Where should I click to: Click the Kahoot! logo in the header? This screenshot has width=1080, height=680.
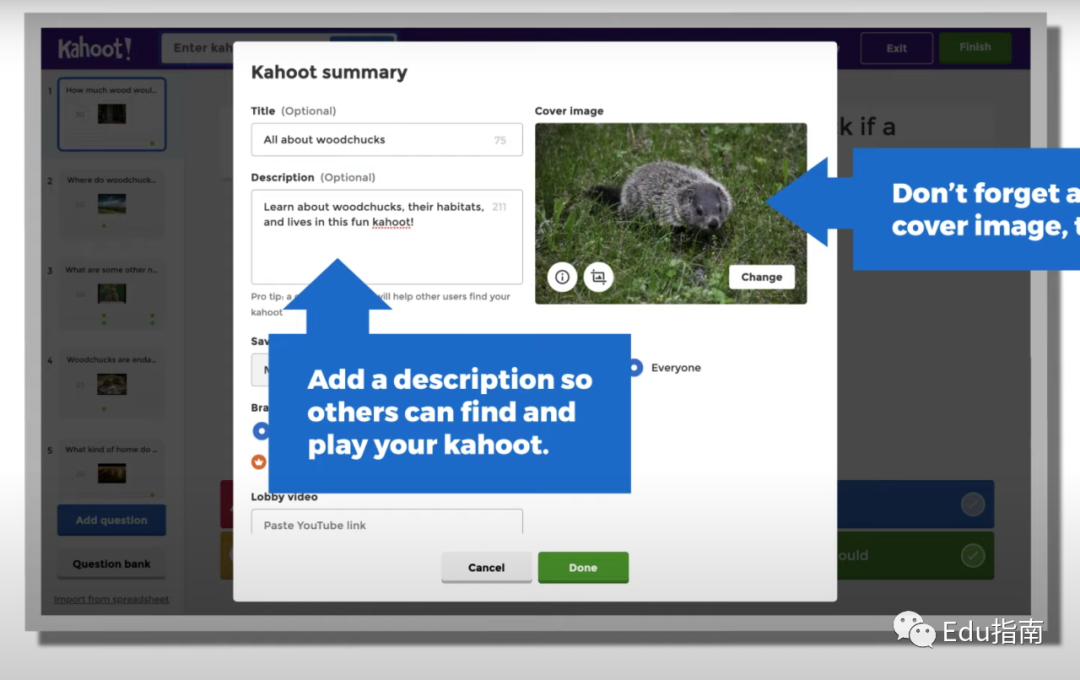pos(94,48)
